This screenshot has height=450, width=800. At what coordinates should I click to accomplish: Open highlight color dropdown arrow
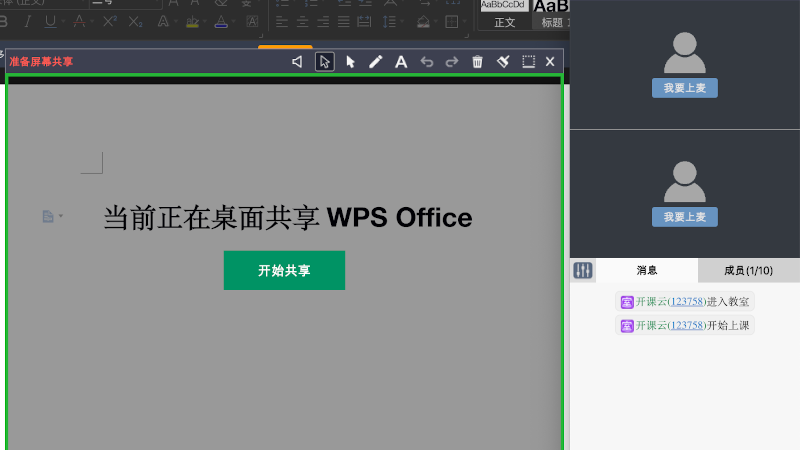tap(205, 21)
